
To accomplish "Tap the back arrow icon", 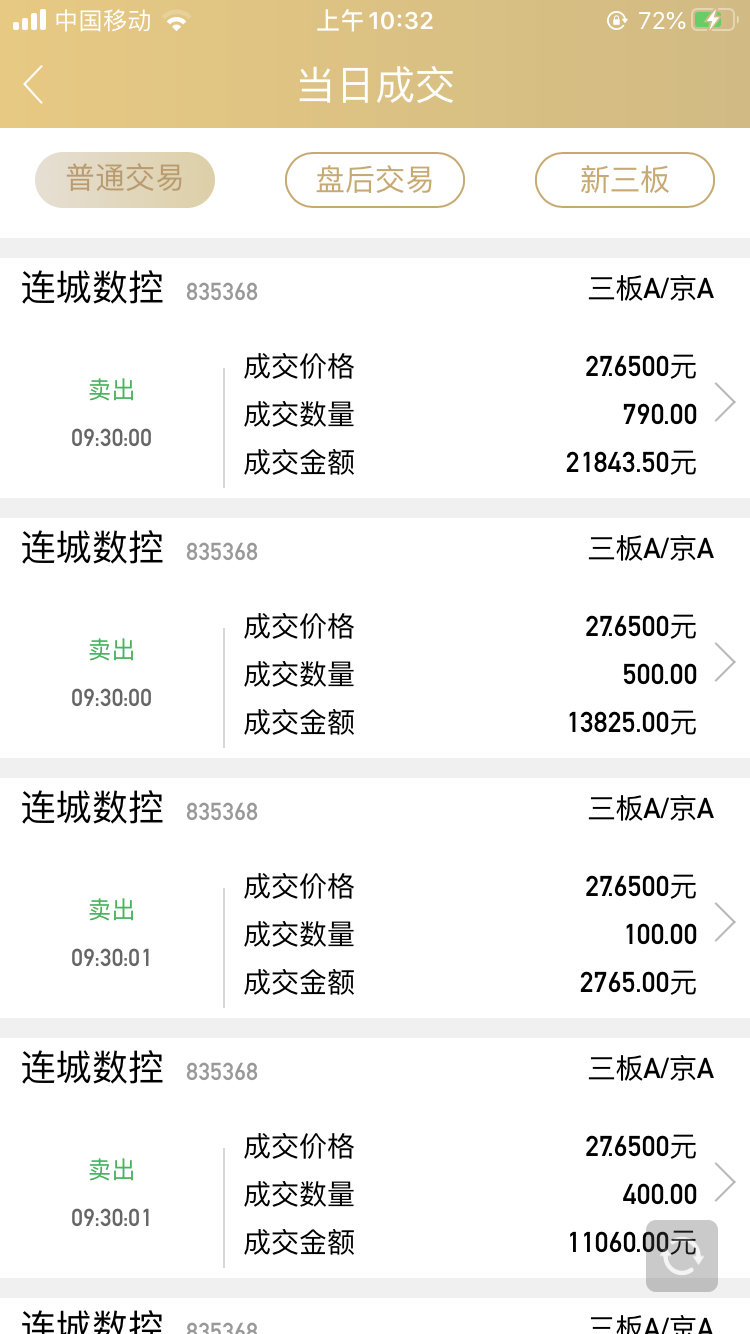I will pos(34,85).
